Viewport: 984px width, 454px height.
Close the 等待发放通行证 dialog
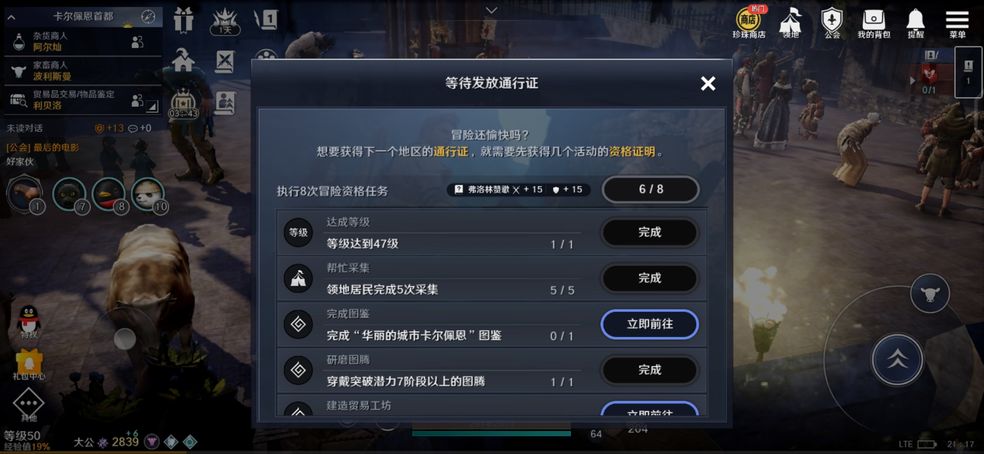click(708, 84)
